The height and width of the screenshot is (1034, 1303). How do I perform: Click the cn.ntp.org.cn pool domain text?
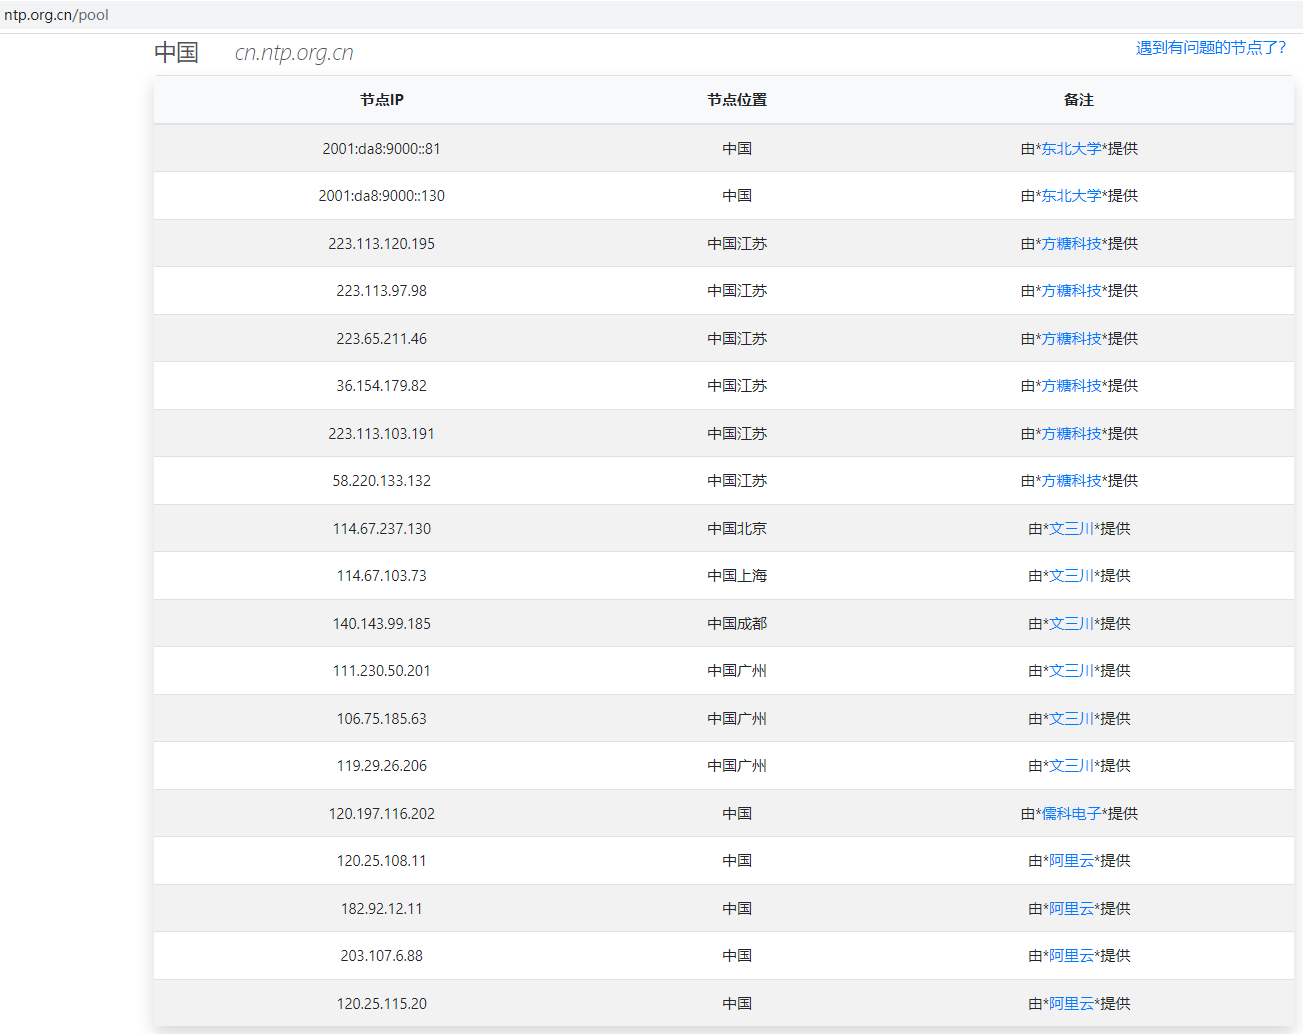[x=294, y=53]
